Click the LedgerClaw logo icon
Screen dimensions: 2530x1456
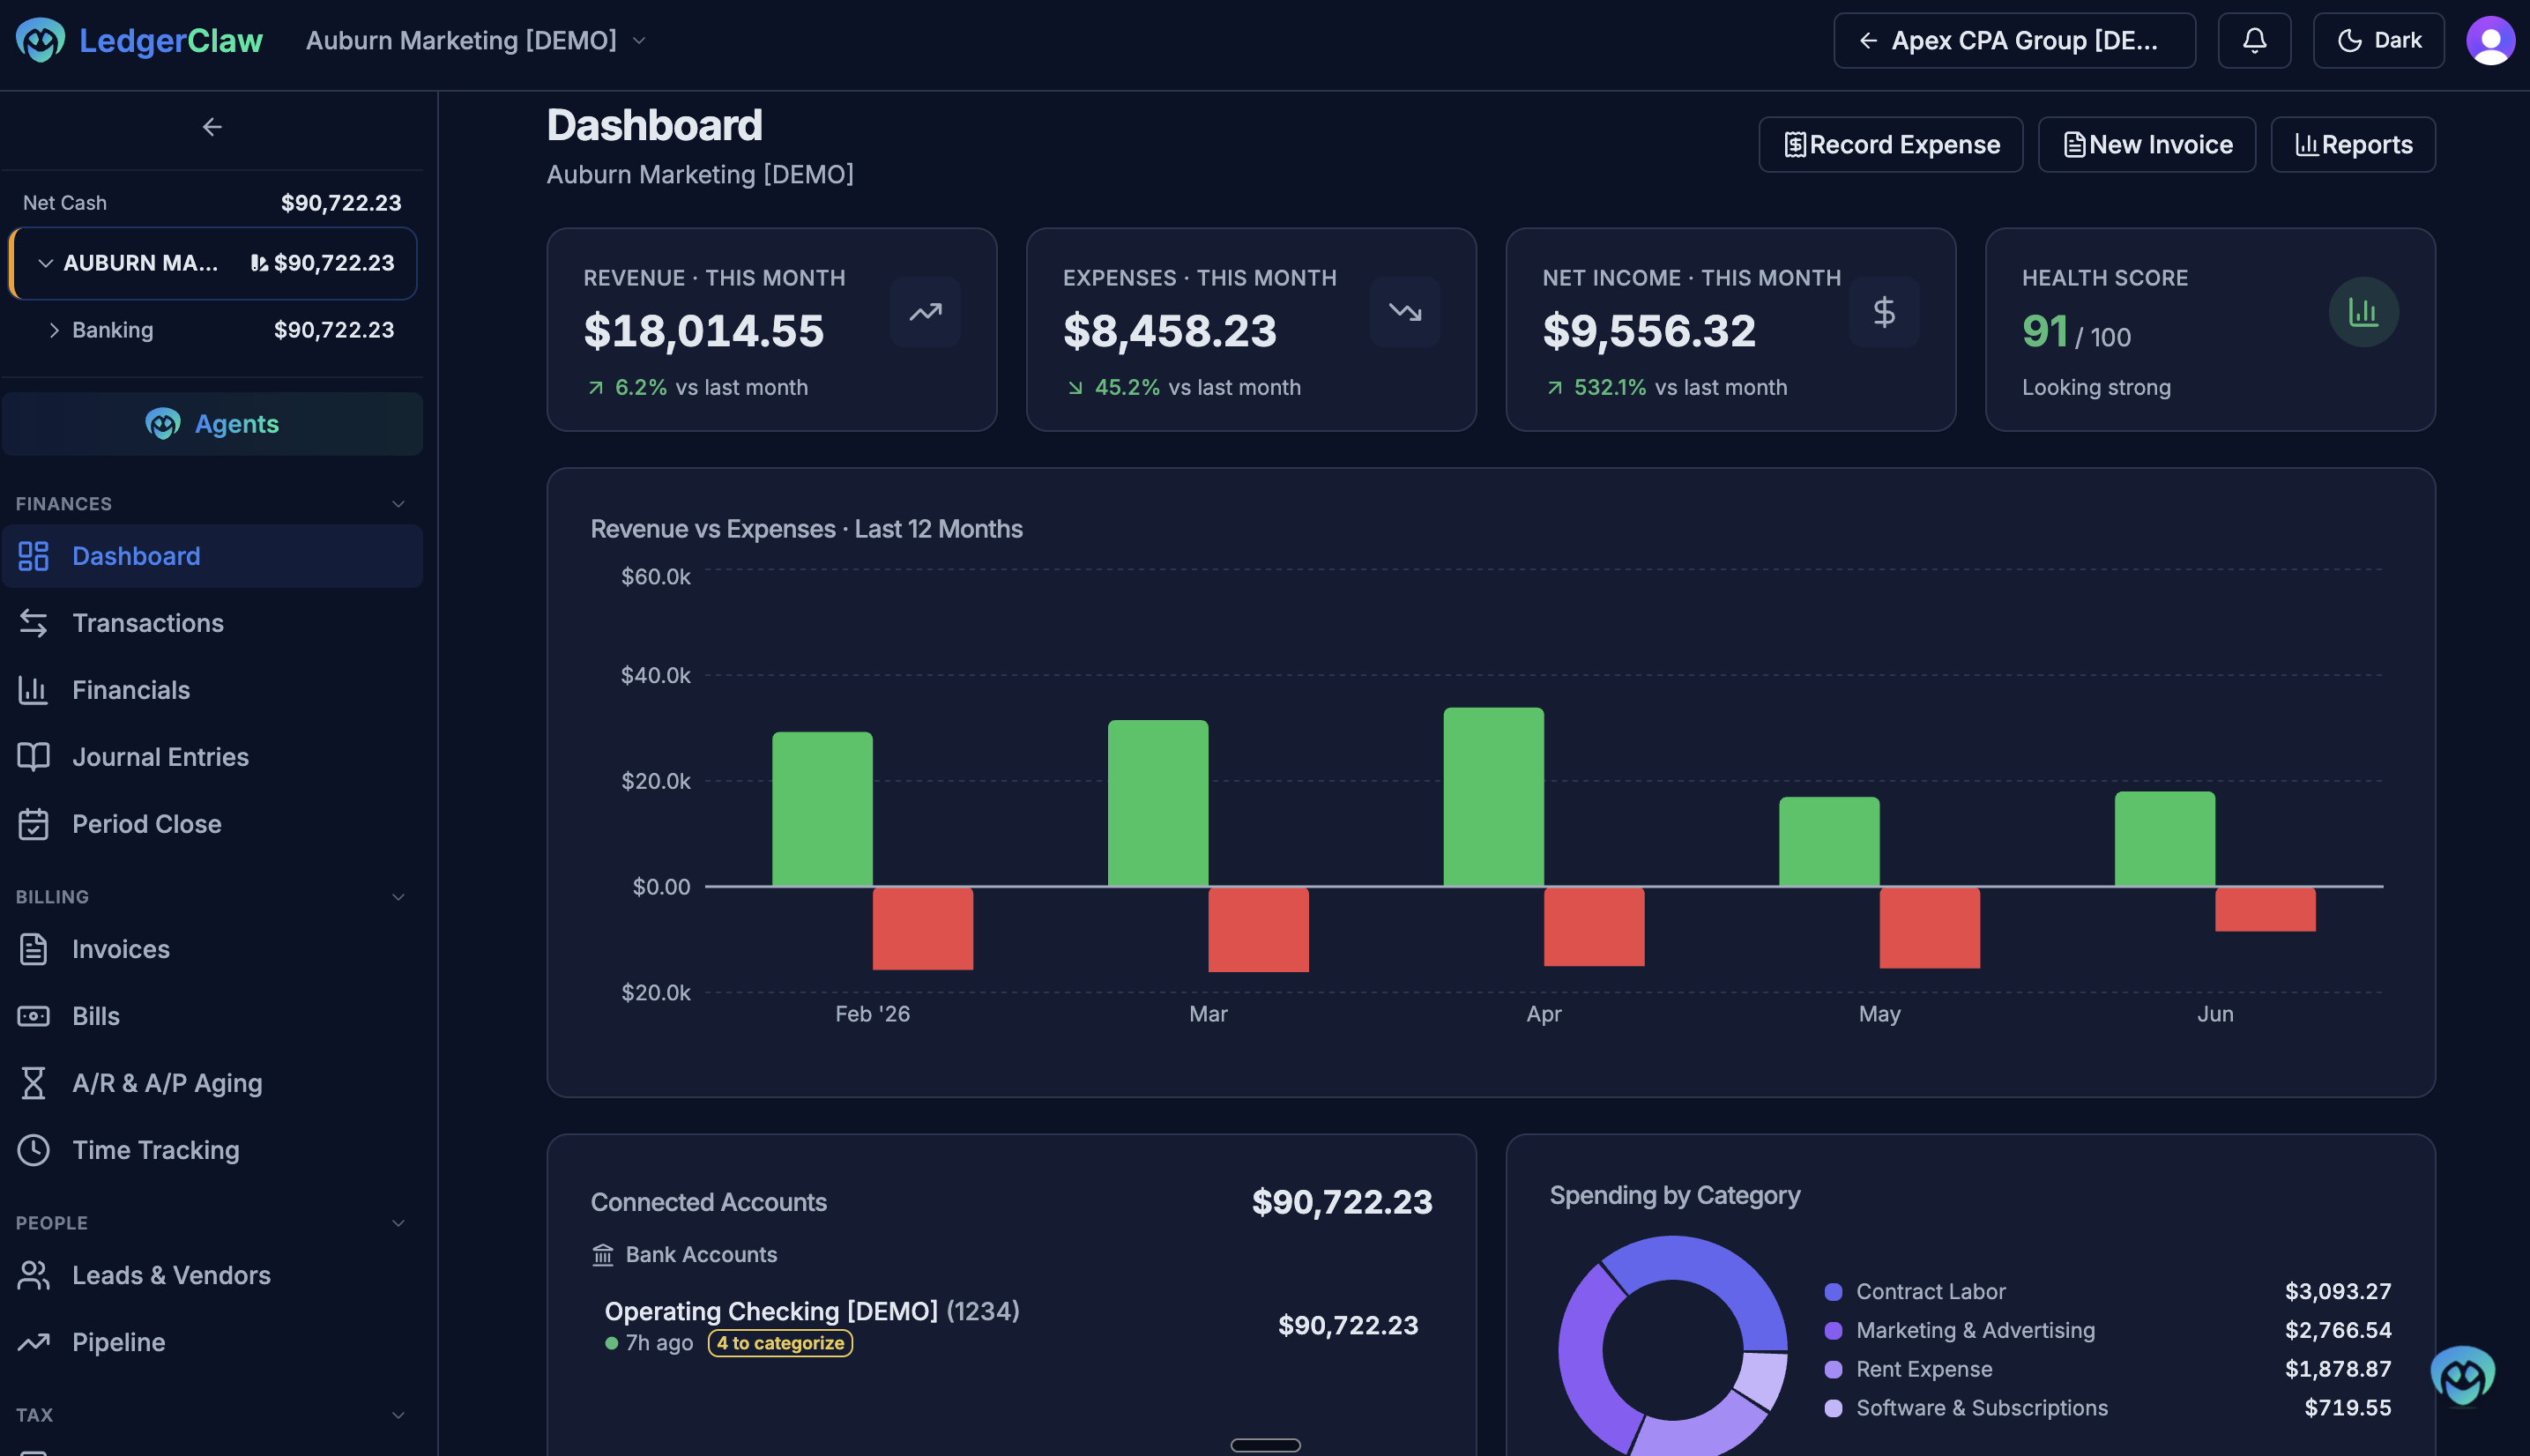coord(40,40)
